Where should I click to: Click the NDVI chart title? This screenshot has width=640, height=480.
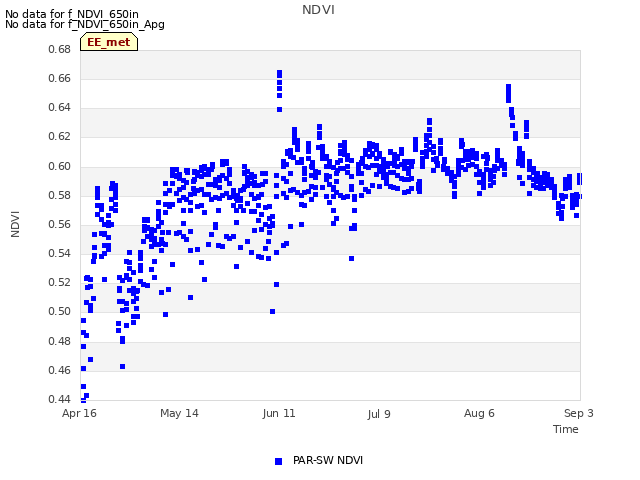[318, 10]
